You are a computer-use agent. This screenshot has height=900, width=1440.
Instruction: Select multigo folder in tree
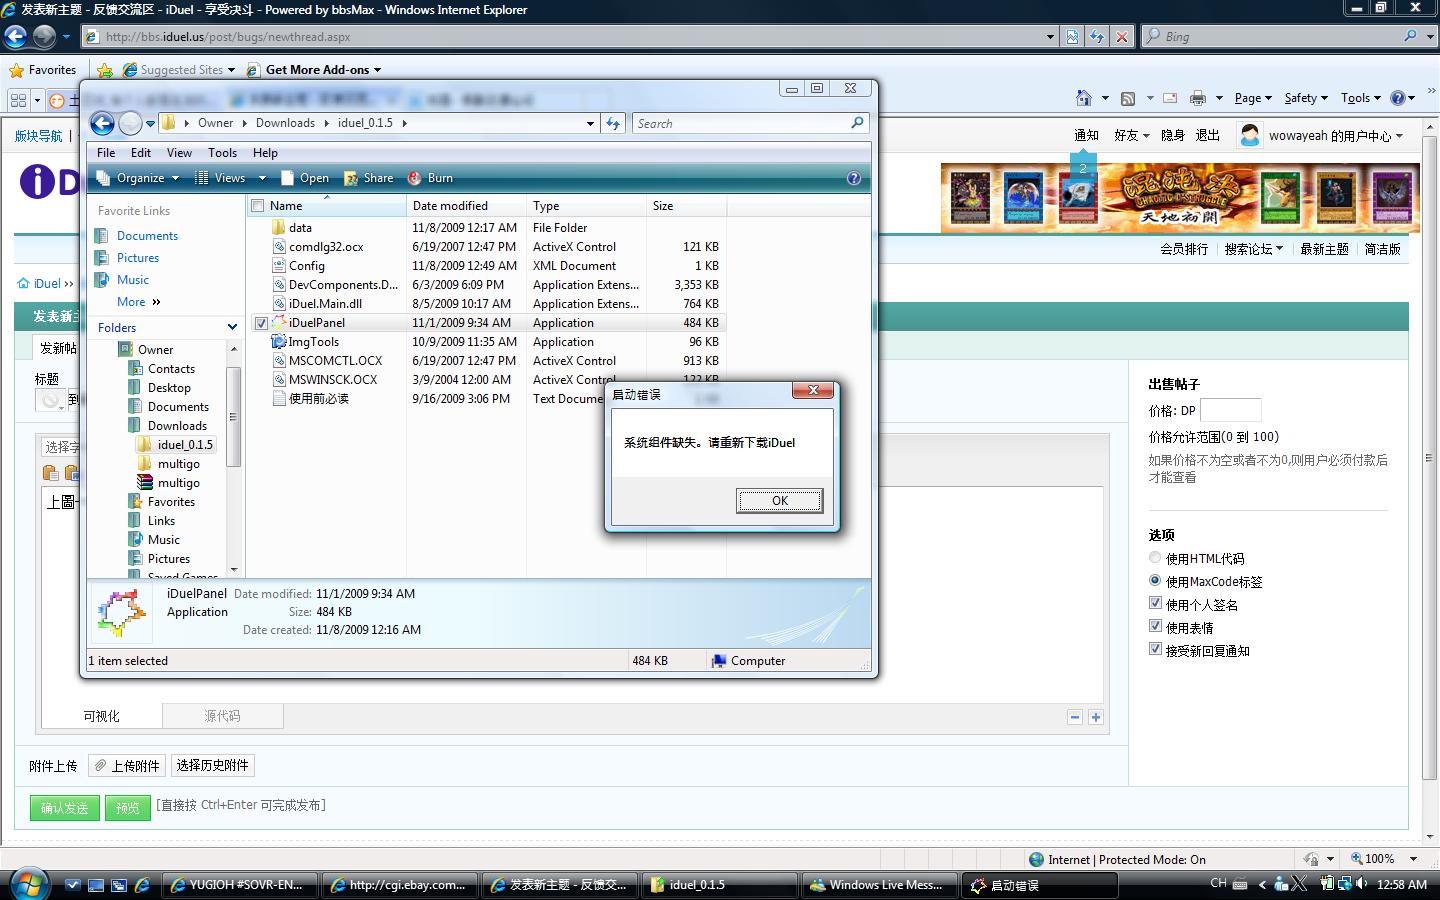coord(178,463)
